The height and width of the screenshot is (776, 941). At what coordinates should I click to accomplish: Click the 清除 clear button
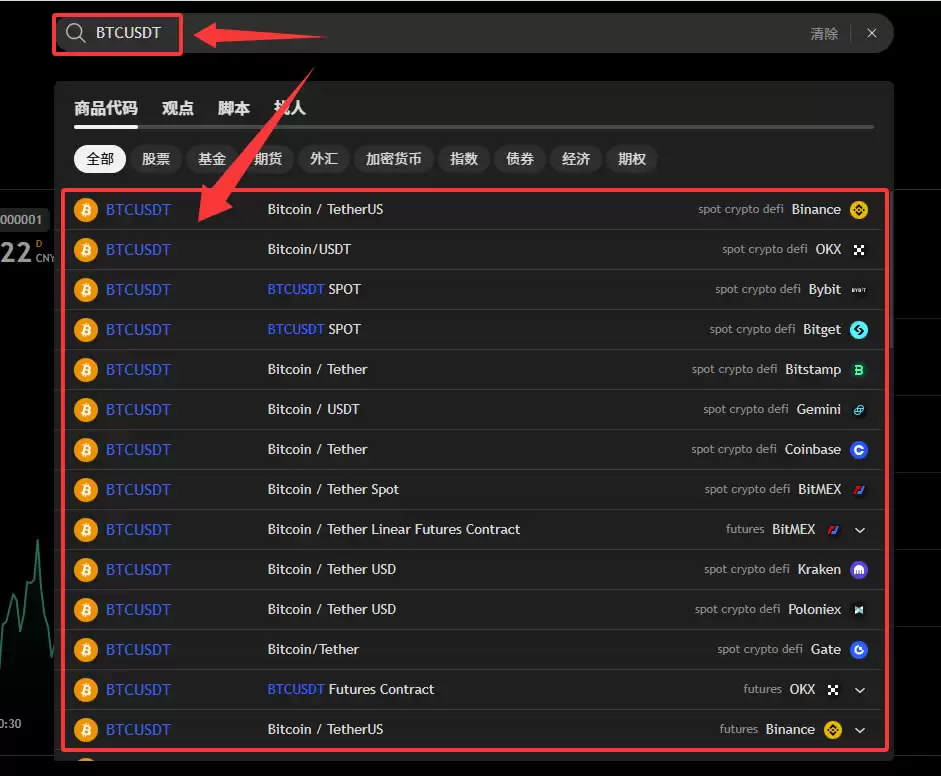click(x=824, y=34)
